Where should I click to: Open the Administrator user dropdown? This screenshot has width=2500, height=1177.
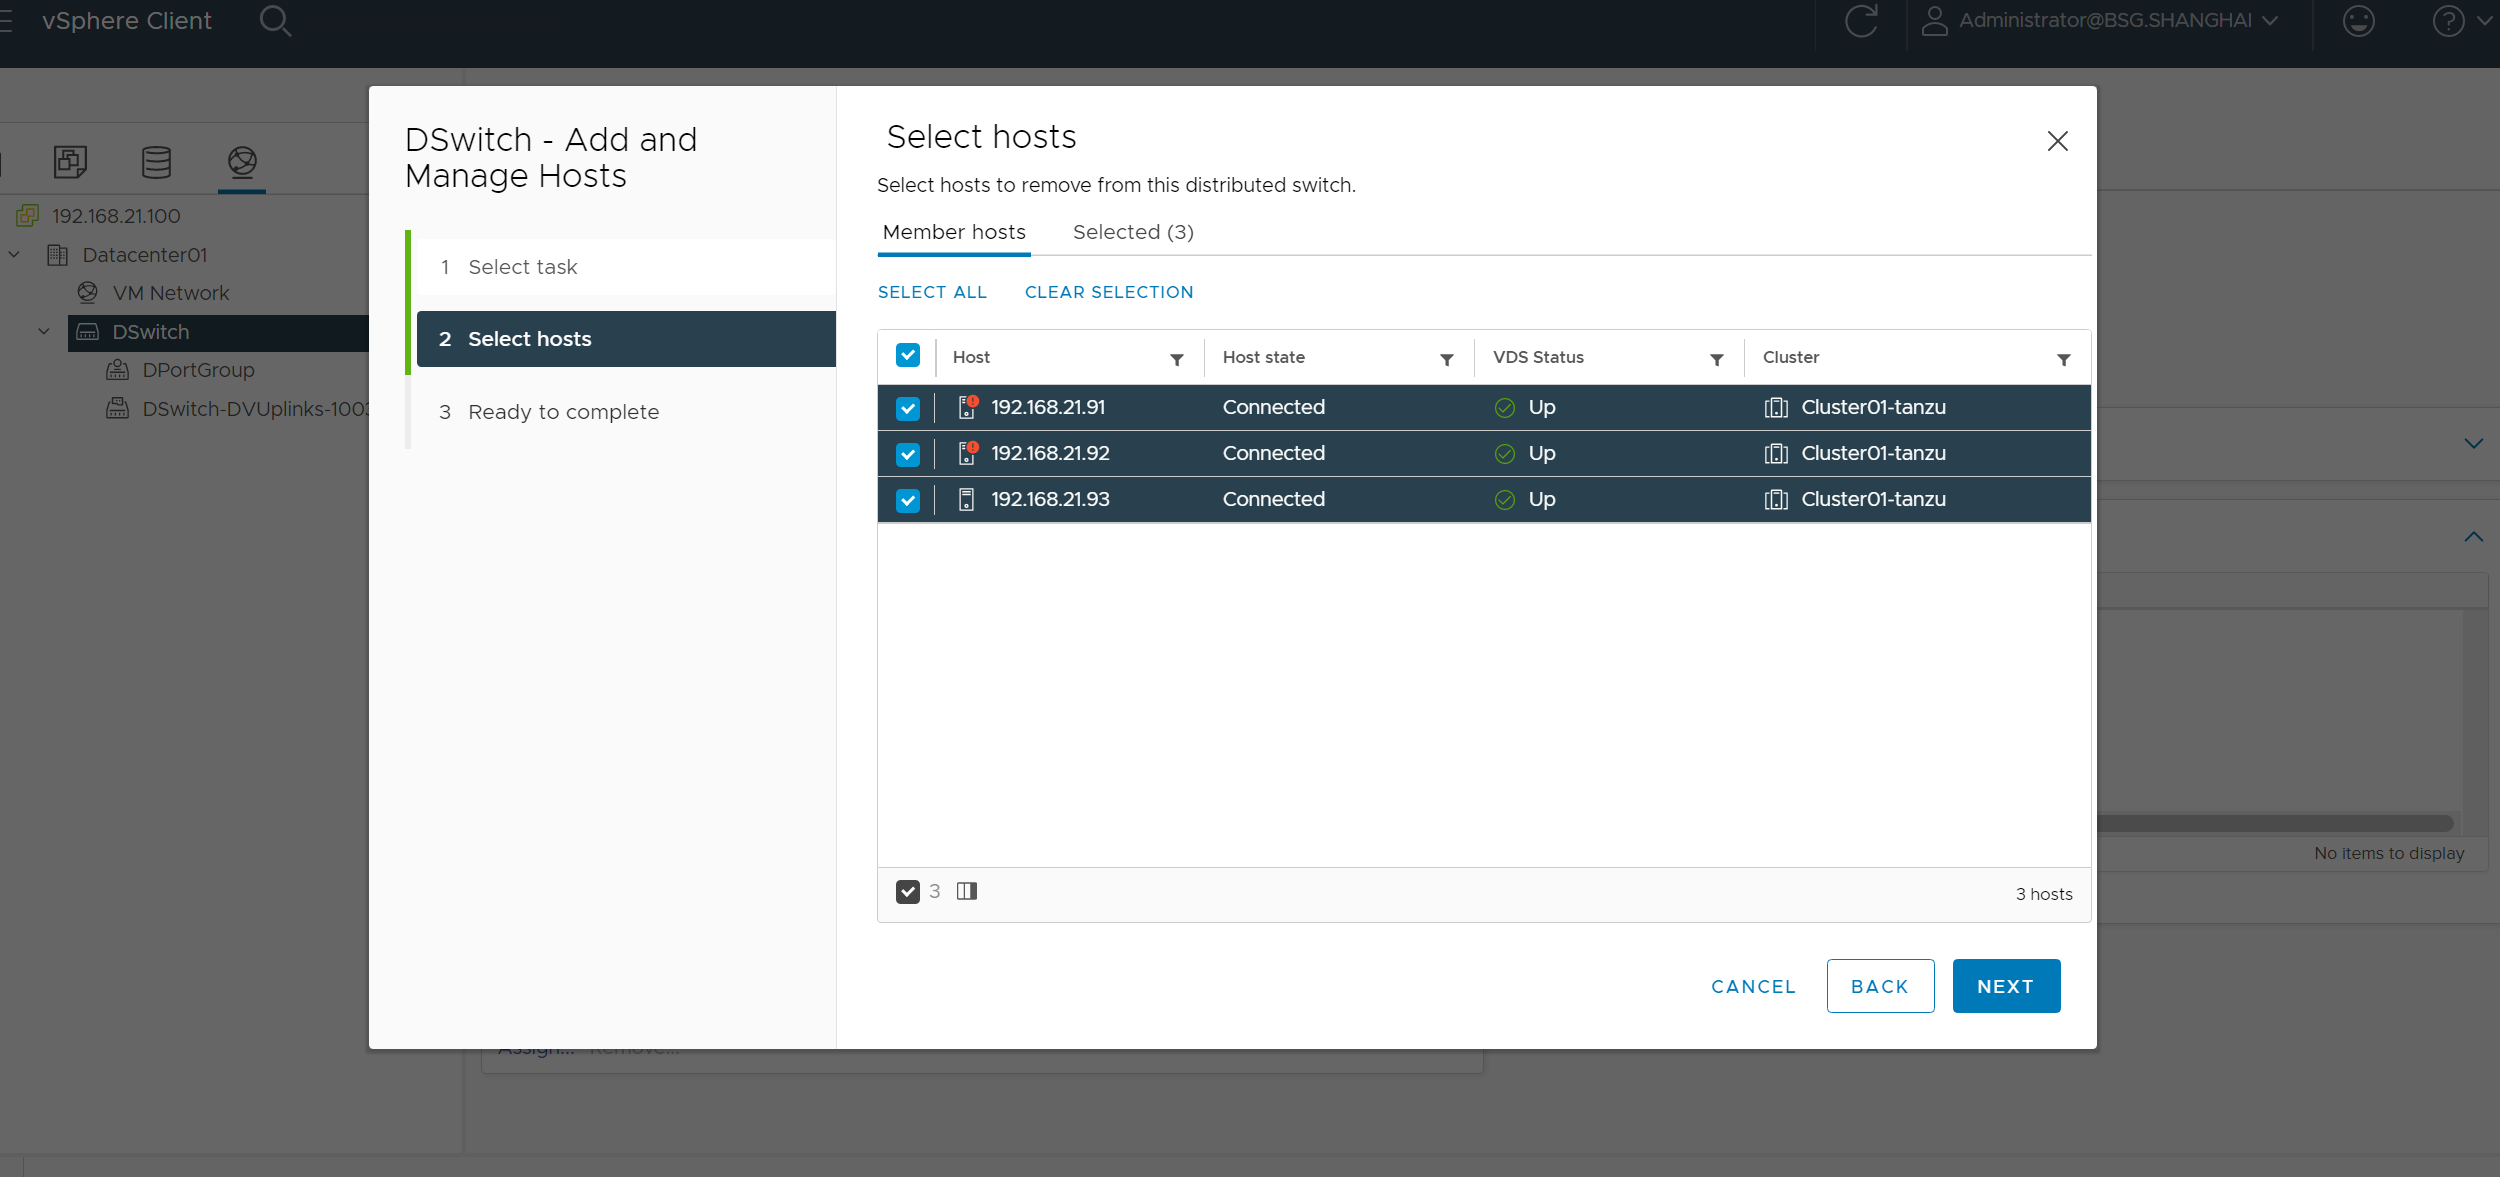(x=2105, y=21)
